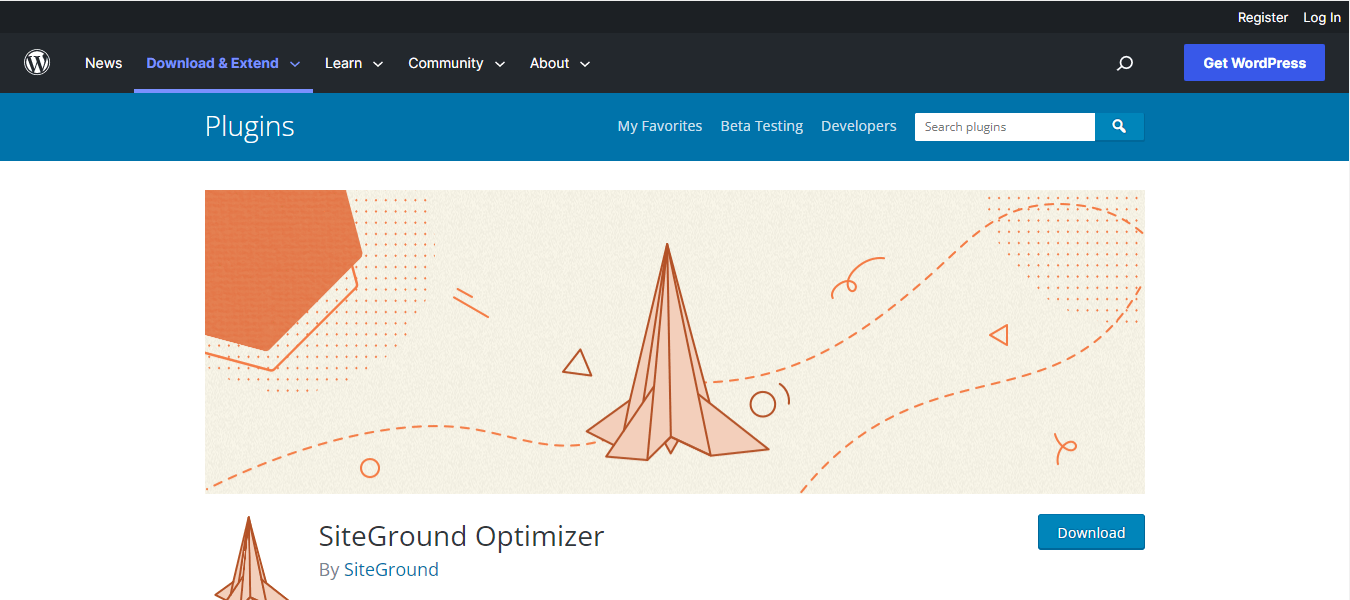Click the Register link
Image resolution: width=1350 pixels, height=600 pixels.
[1262, 17]
